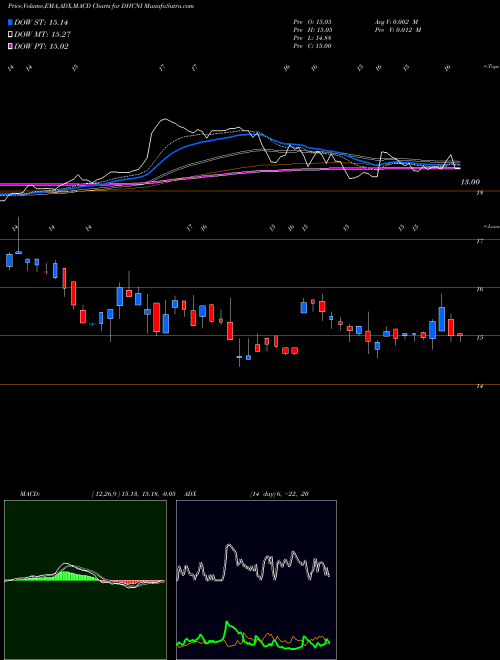Viewport: 500px width, 660px height.
Task: Click the 14 price axis label on the candlestick chart
Action: (479, 386)
